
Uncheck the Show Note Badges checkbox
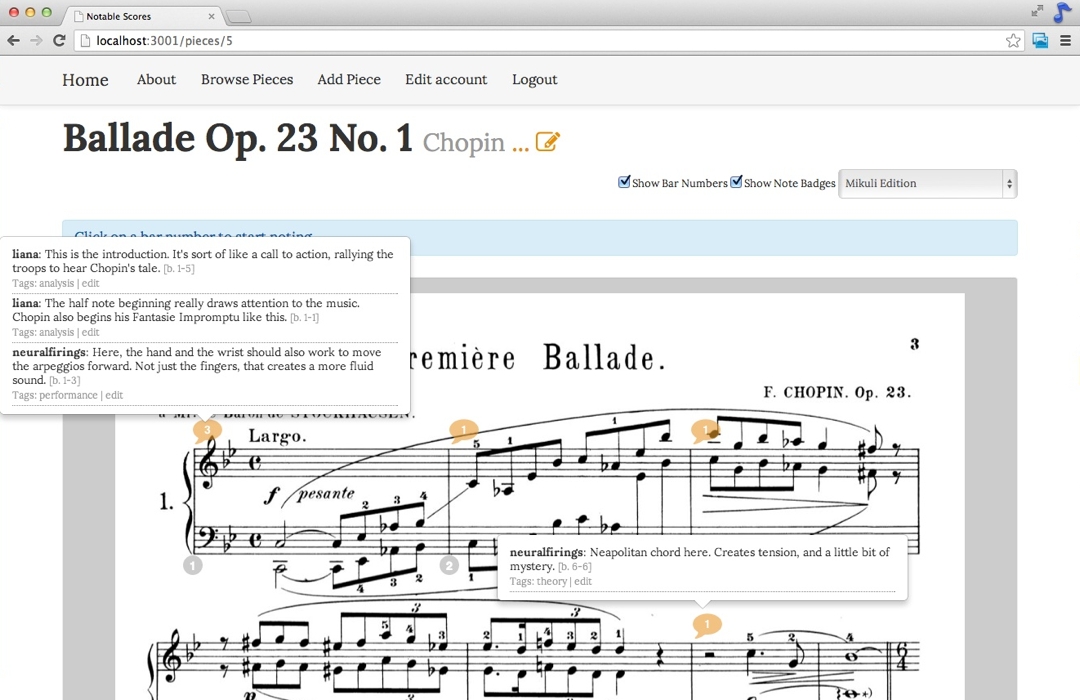(737, 182)
